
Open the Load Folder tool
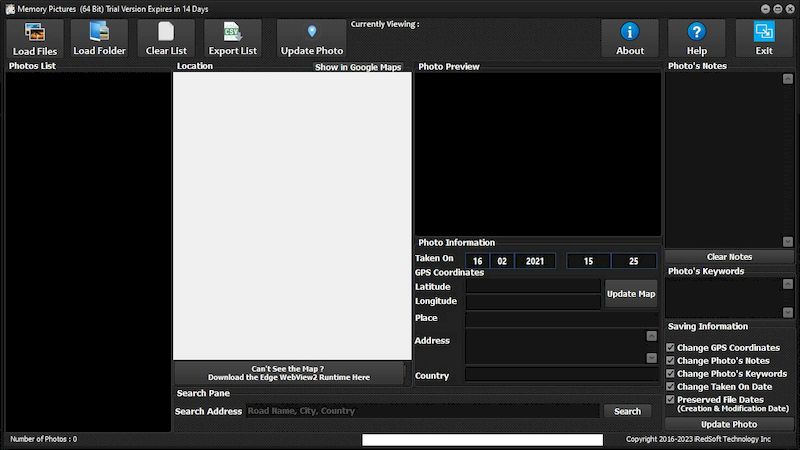point(99,39)
